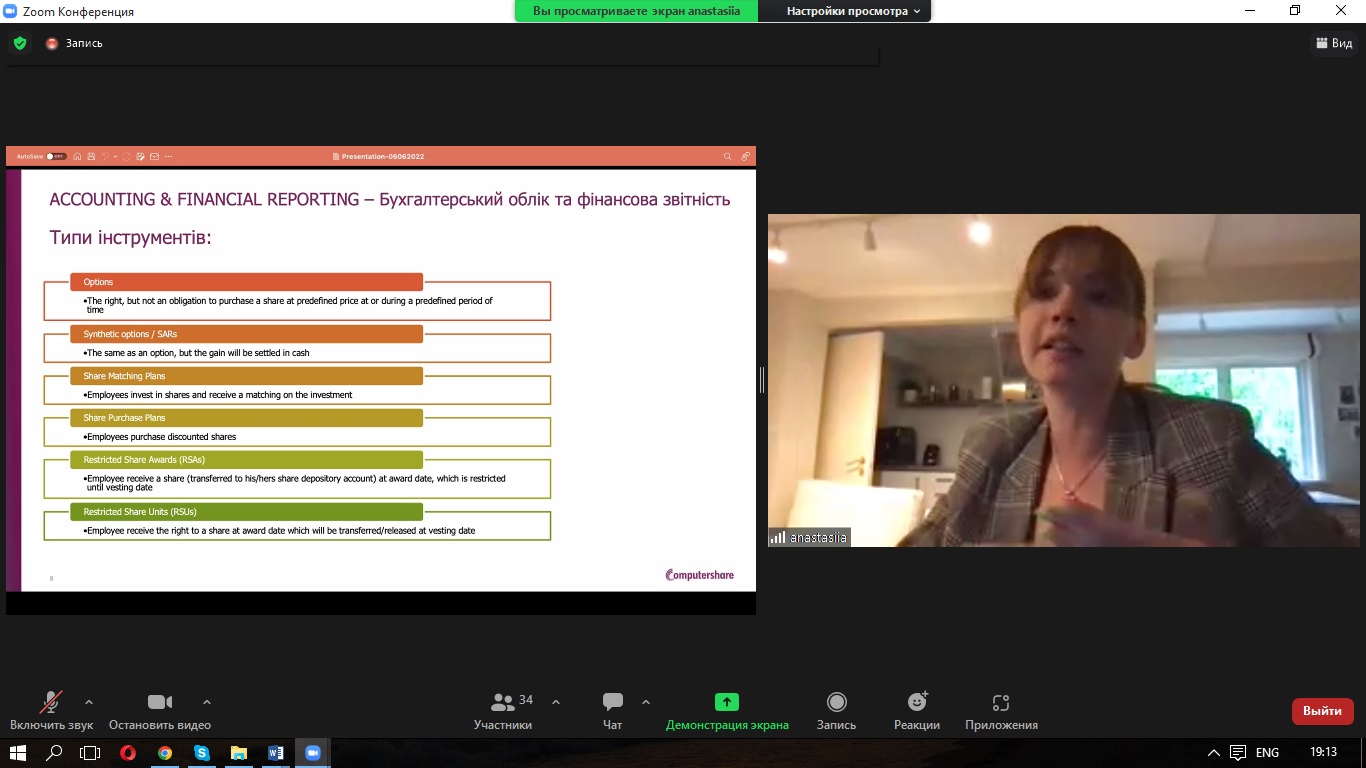Select anastasiia's video tile
The image size is (1366, 768).
coord(1064,380)
